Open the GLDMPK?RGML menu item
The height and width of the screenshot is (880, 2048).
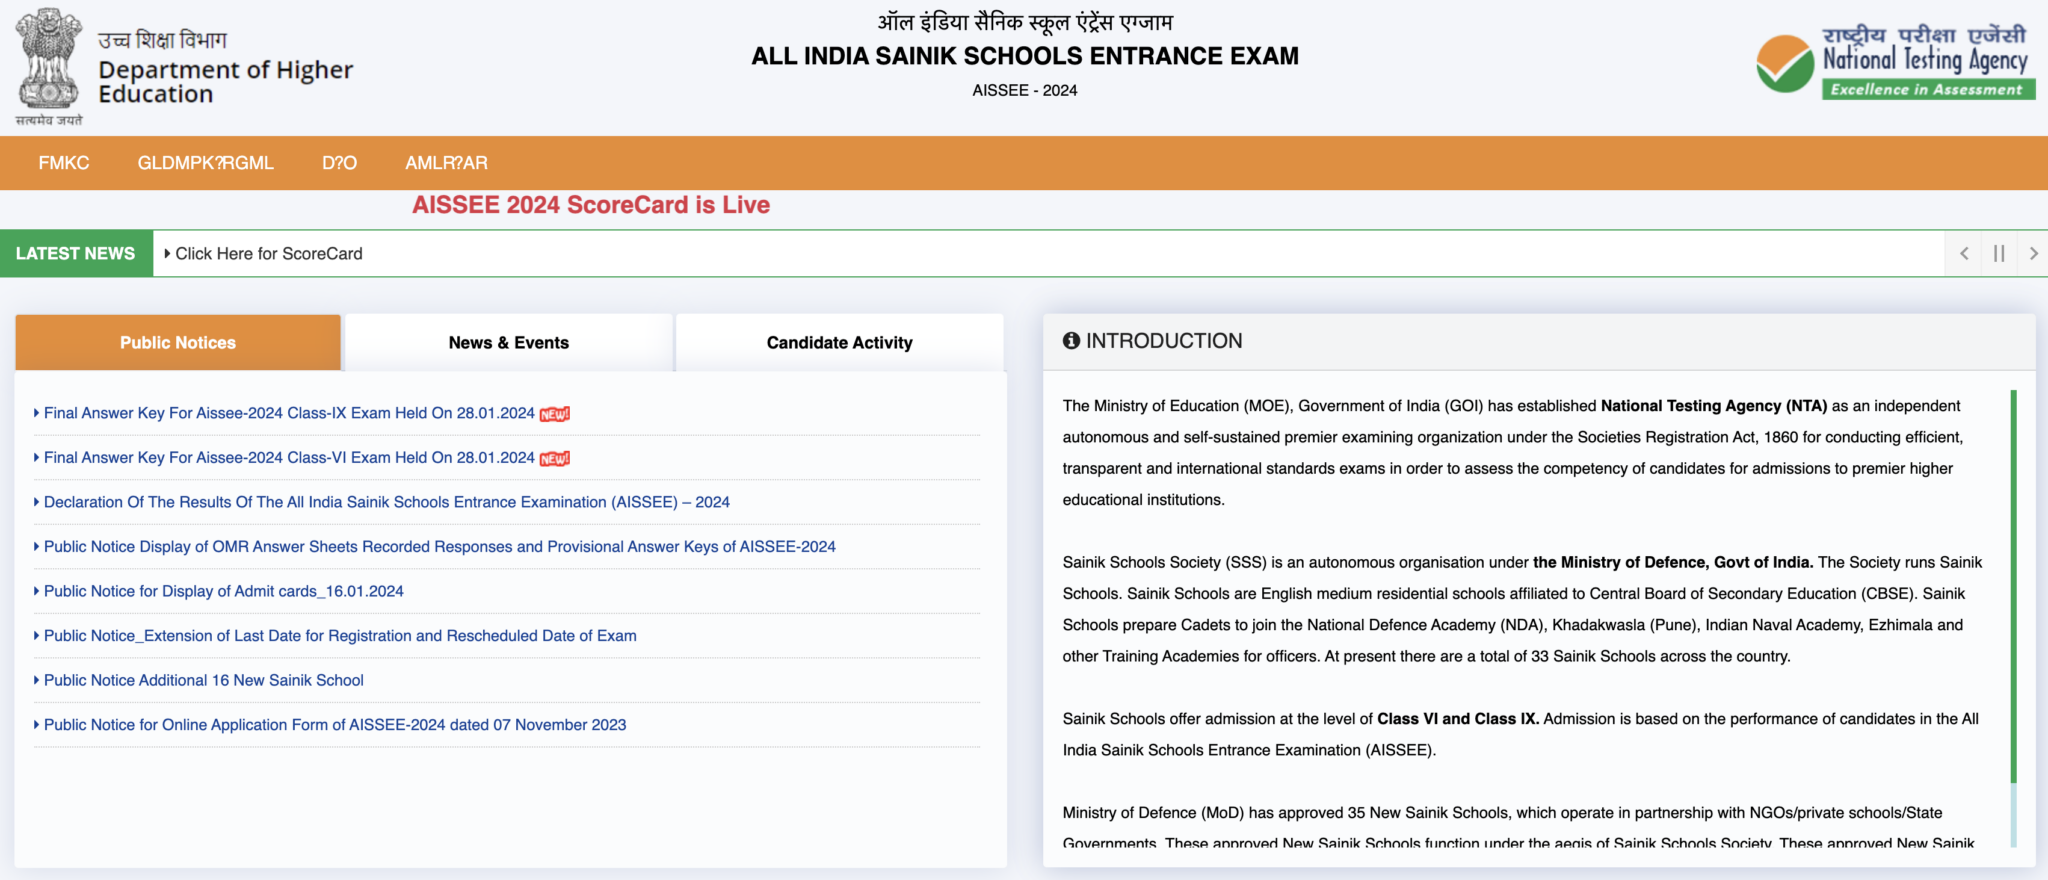pyautogui.click(x=206, y=163)
